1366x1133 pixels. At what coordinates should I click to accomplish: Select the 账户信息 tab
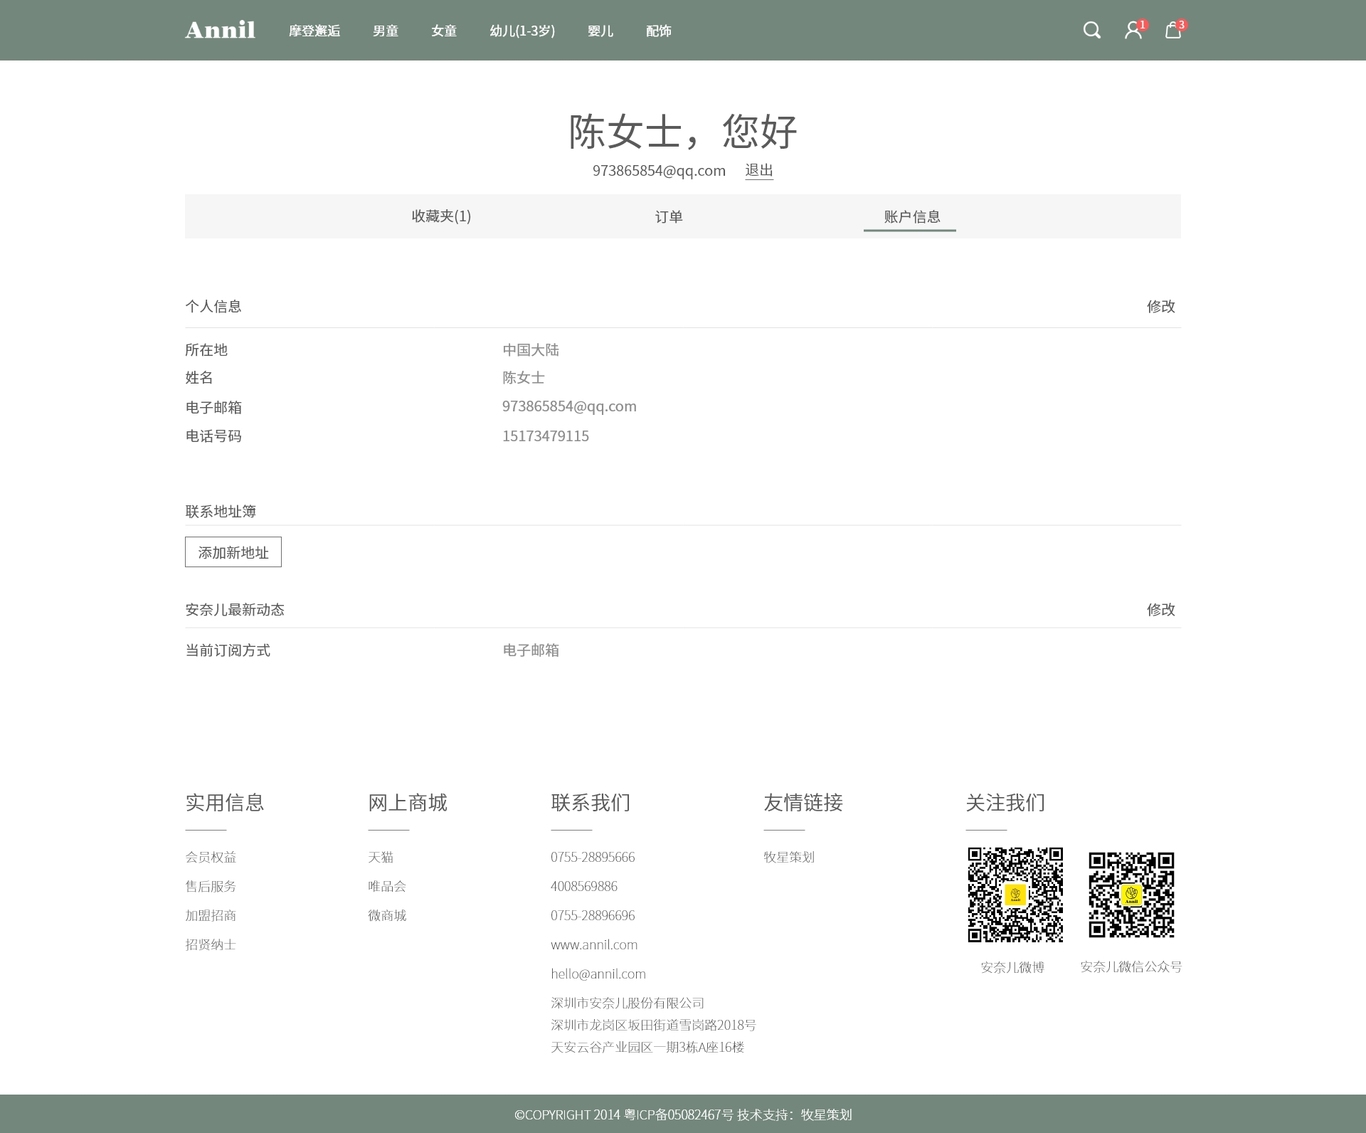click(x=911, y=217)
